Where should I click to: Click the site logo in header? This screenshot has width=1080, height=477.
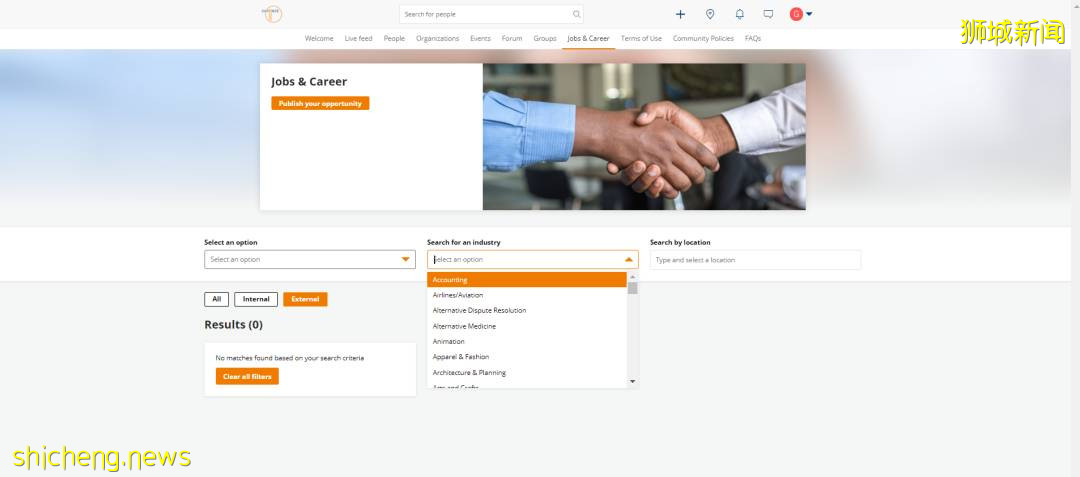click(x=272, y=14)
